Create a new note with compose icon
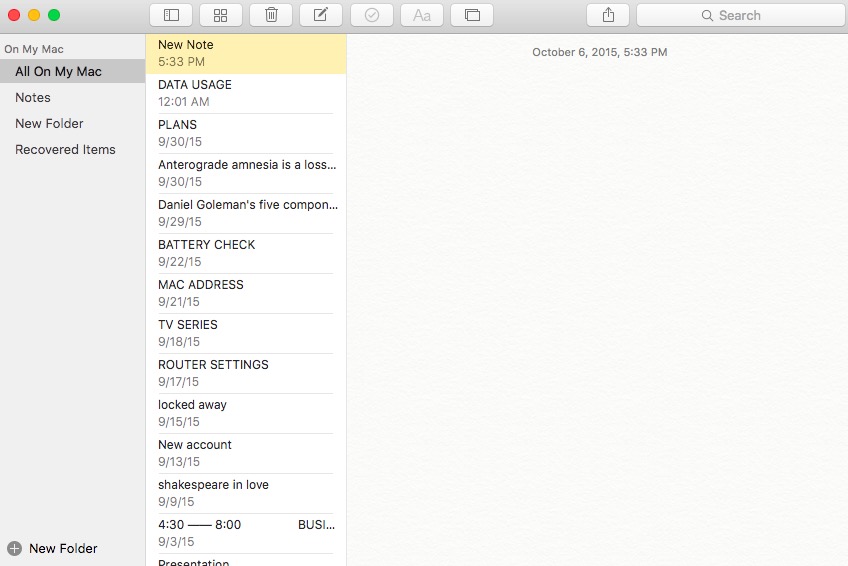The width and height of the screenshot is (848, 566). point(321,15)
